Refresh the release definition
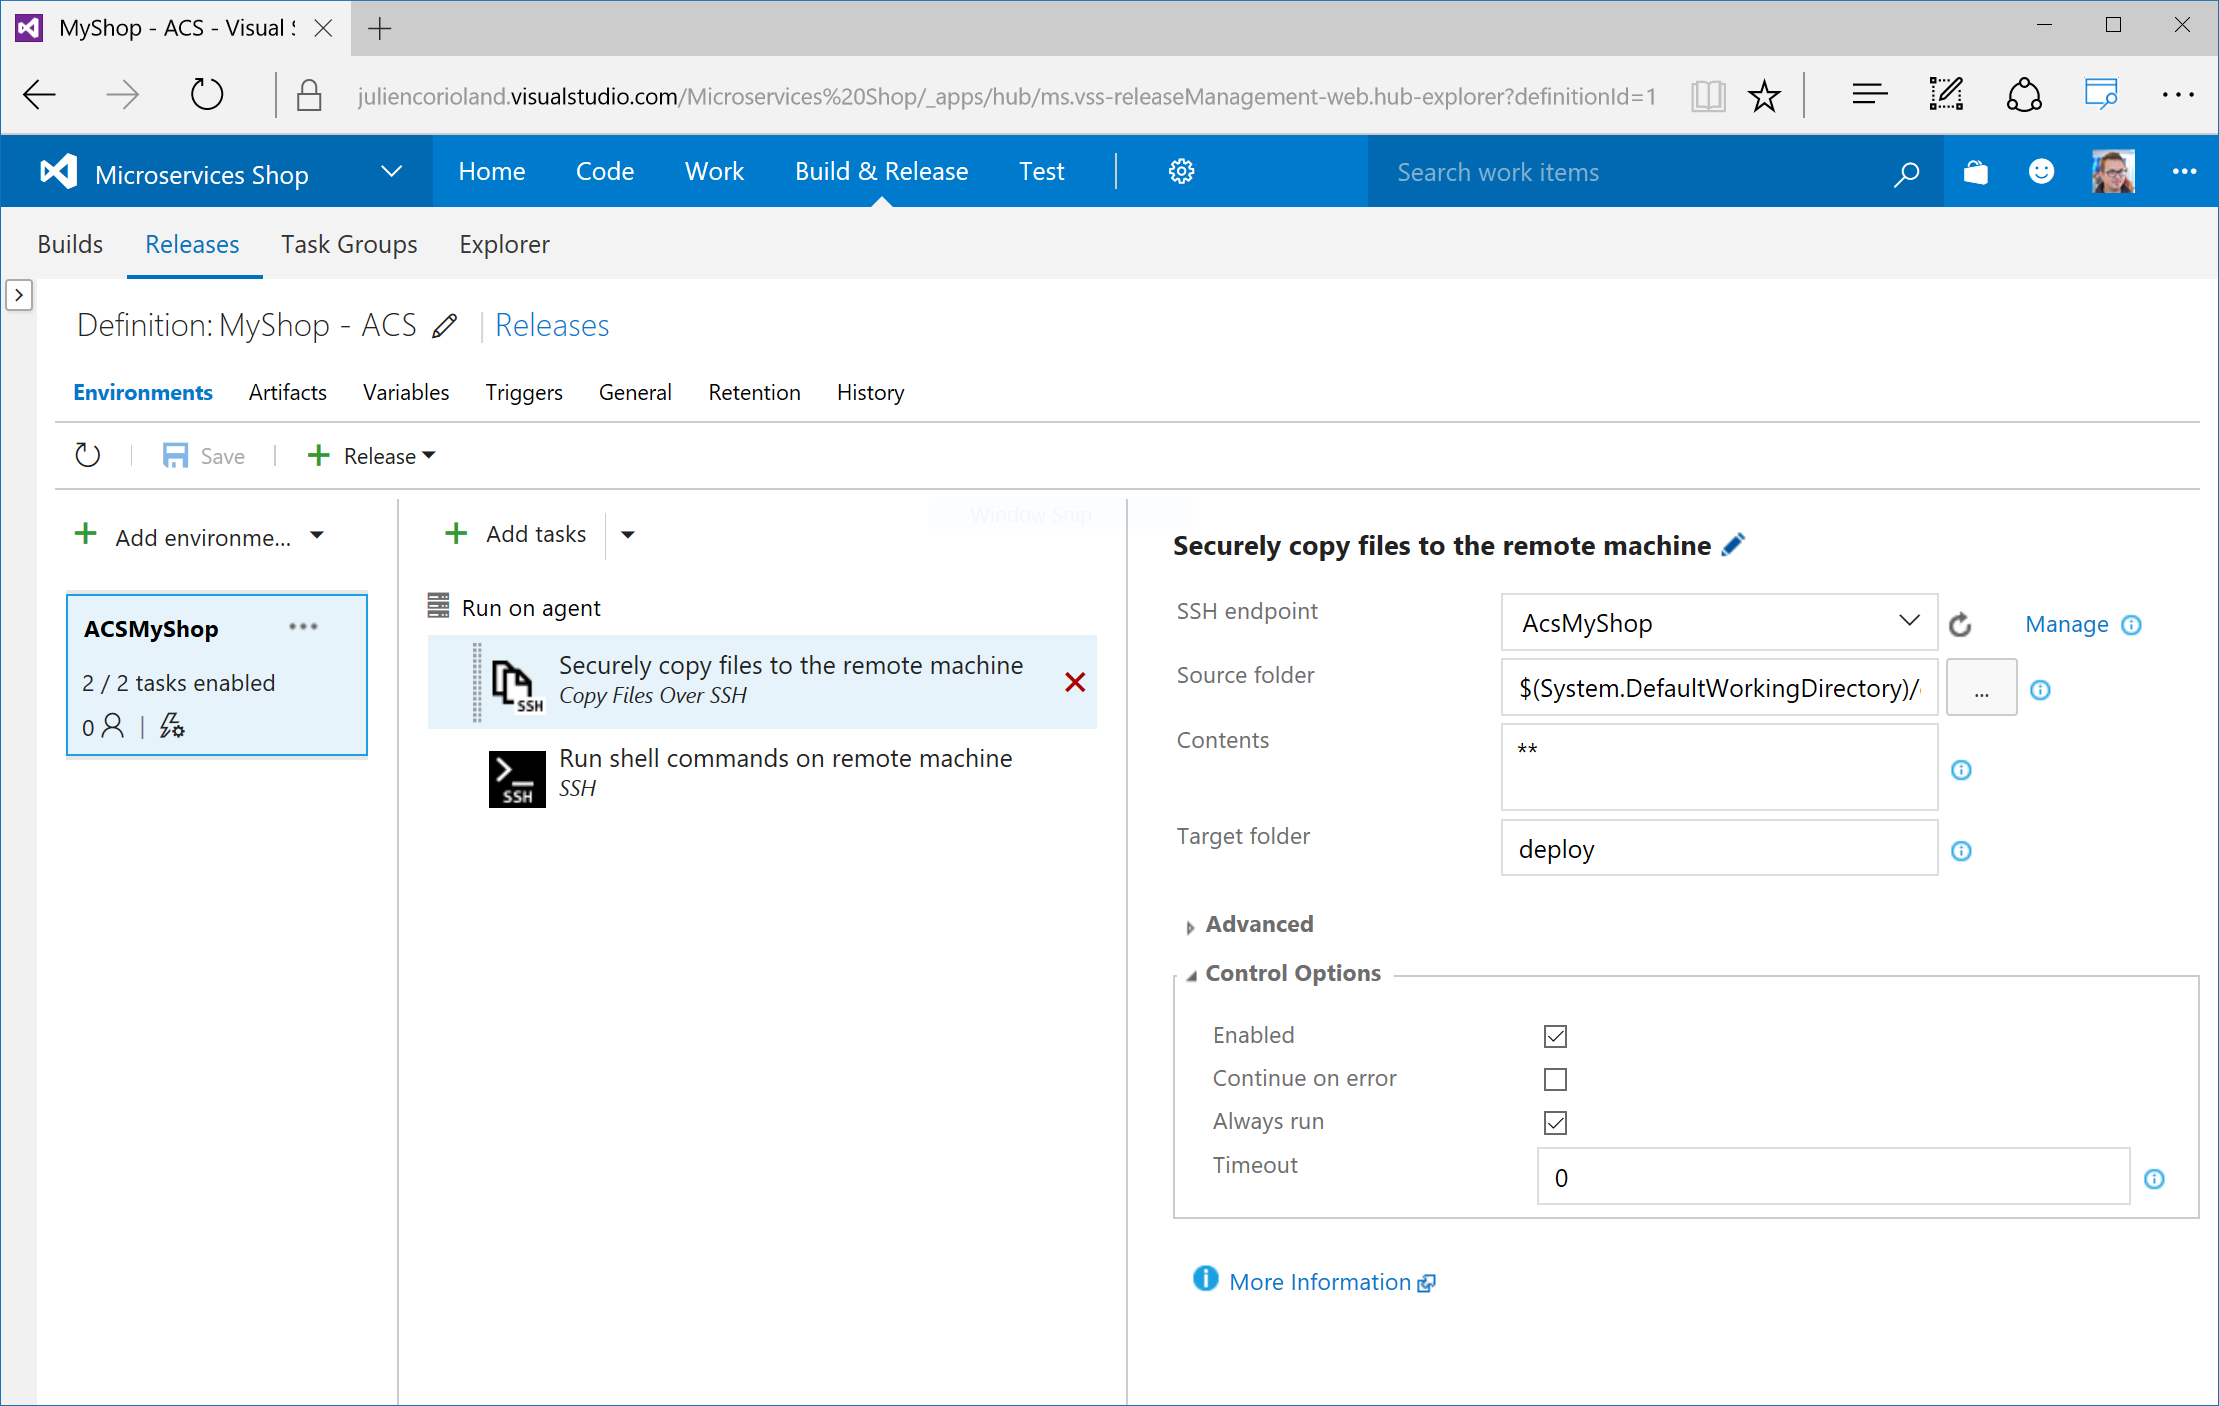2219x1406 pixels. [x=88, y=456]
